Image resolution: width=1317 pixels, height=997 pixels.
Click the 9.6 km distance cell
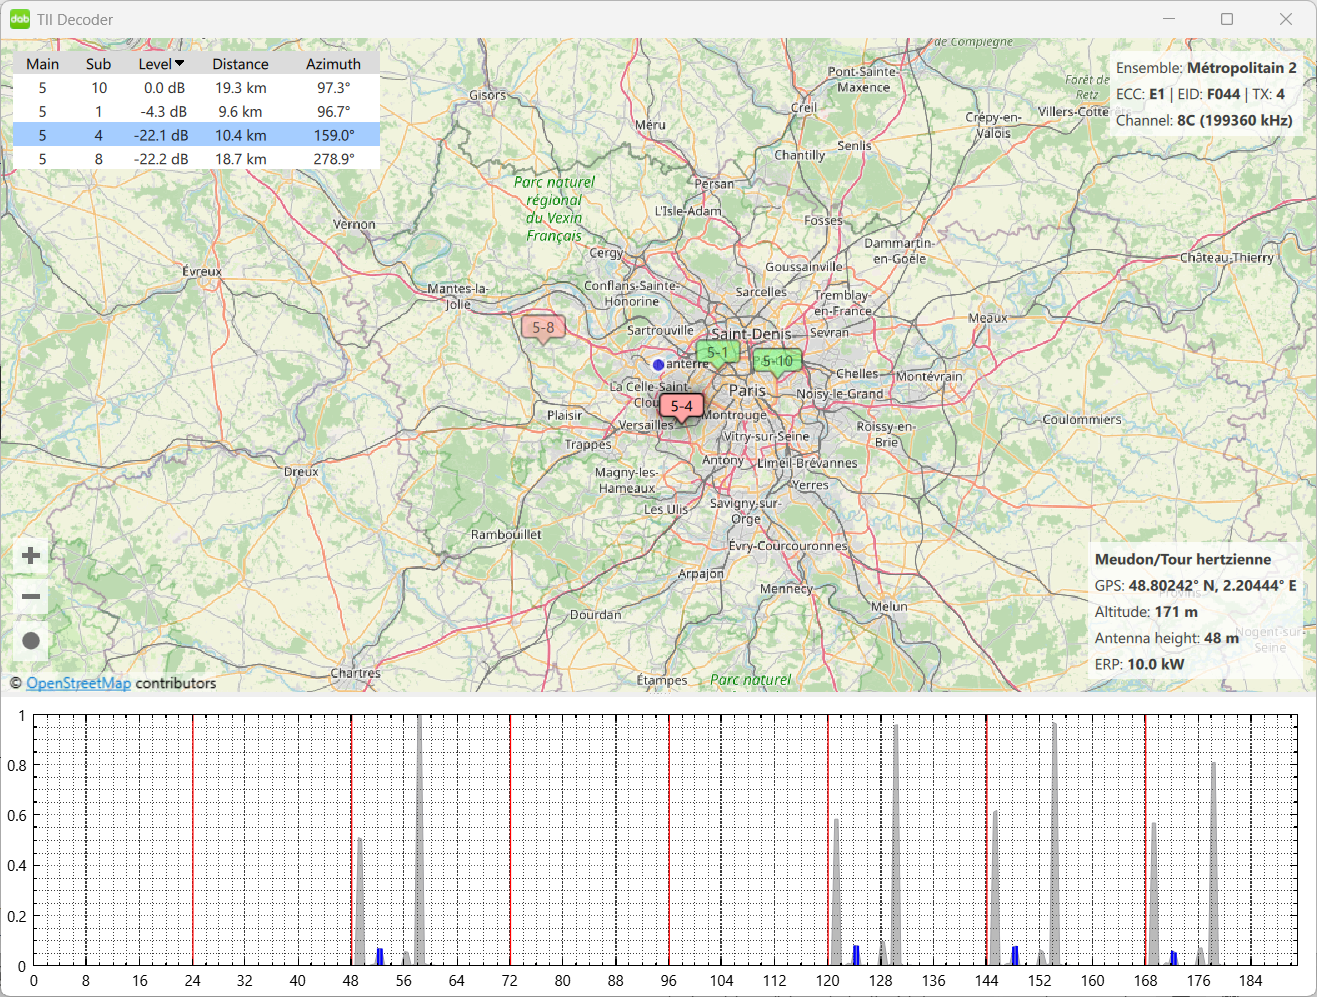point(241,112)
